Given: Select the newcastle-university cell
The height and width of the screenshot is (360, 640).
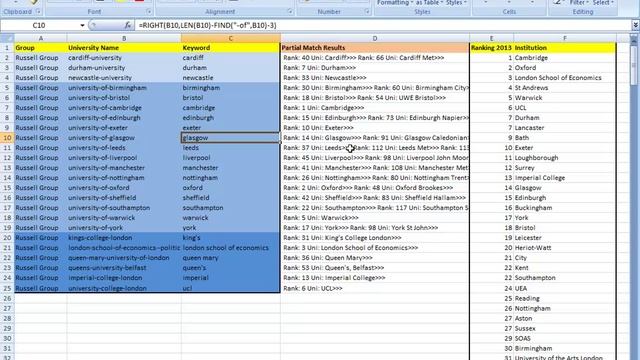Looking at the screenshot, I should 124,78.
